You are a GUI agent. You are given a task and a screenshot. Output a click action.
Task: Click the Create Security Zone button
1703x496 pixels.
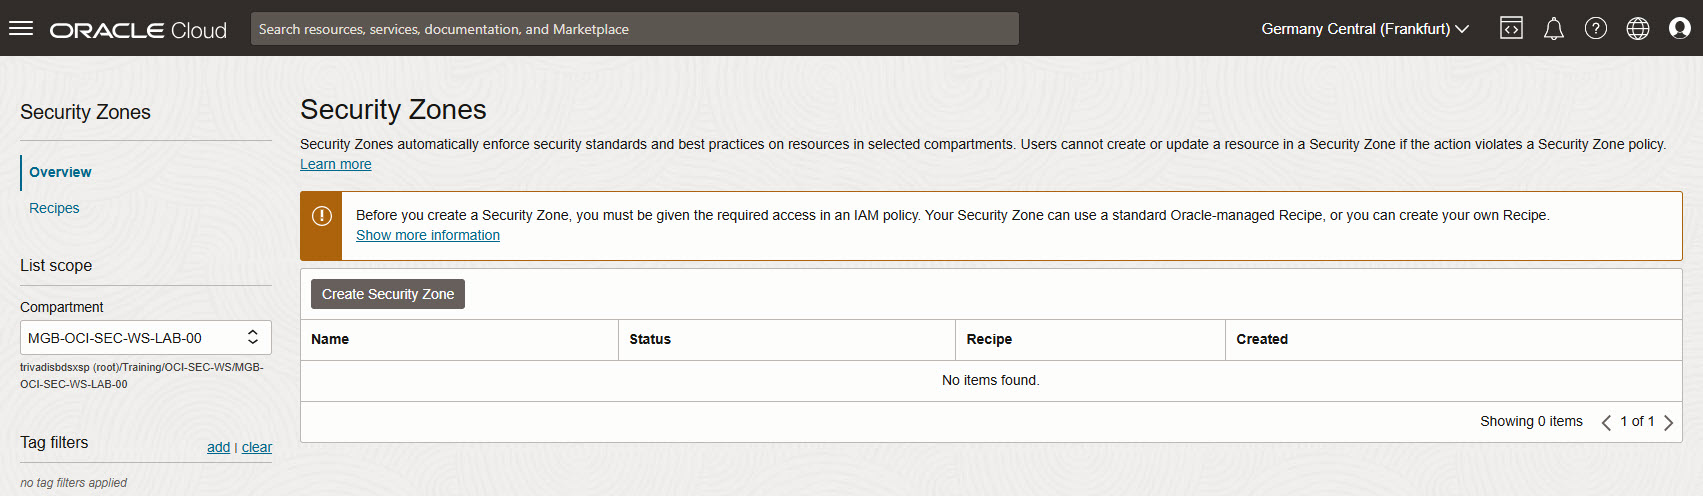(x=388, y=294)
